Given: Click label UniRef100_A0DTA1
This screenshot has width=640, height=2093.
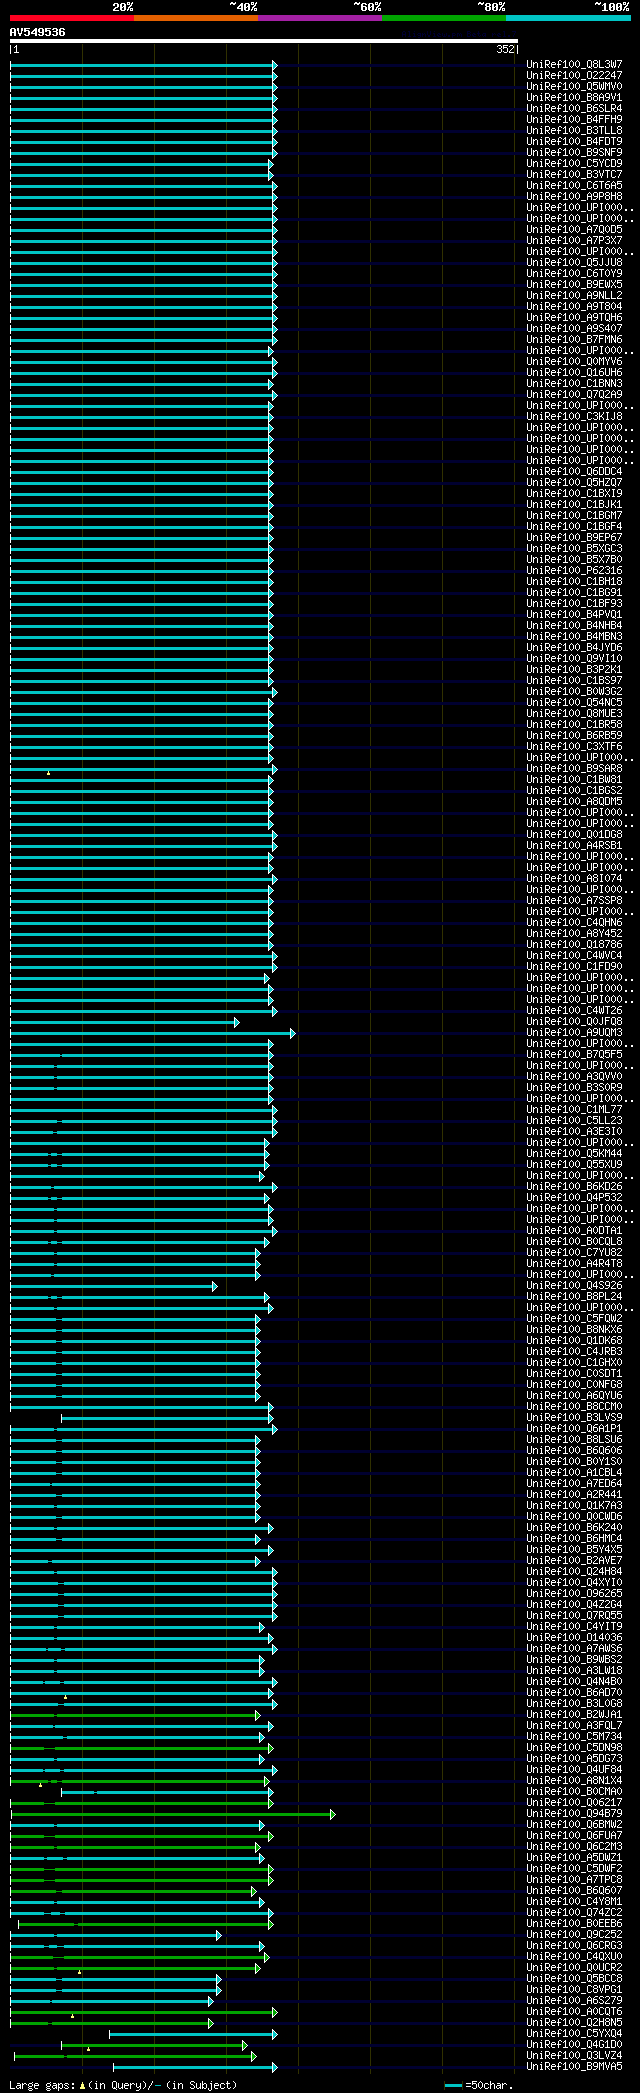Looking at the screenshot, I should point(574,1230).
